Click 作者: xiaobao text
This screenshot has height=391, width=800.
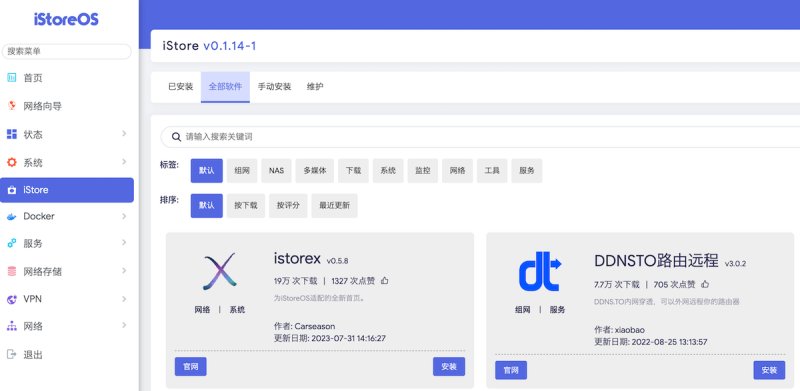(619, 330)
